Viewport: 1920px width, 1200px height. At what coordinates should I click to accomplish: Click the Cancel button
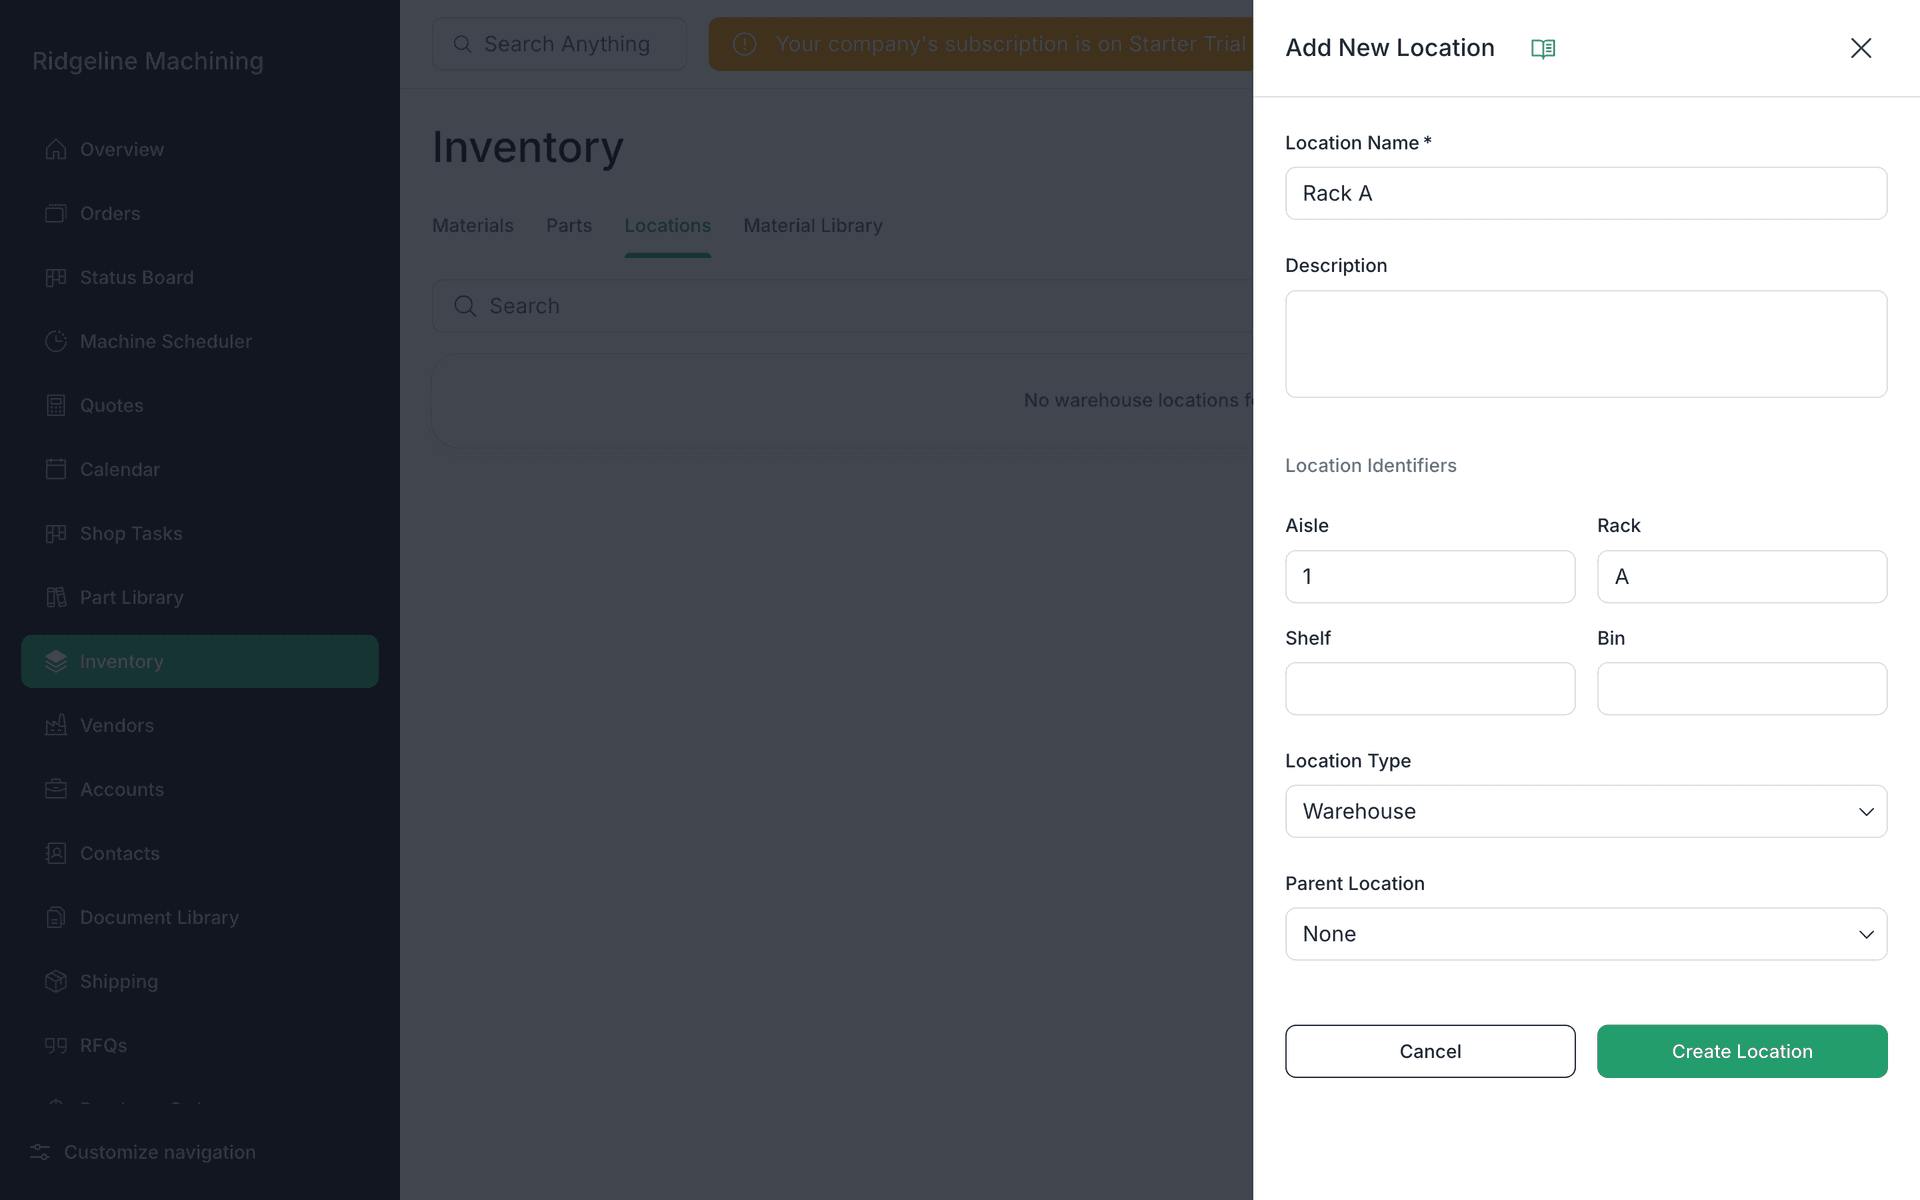pos(1430,1051)
